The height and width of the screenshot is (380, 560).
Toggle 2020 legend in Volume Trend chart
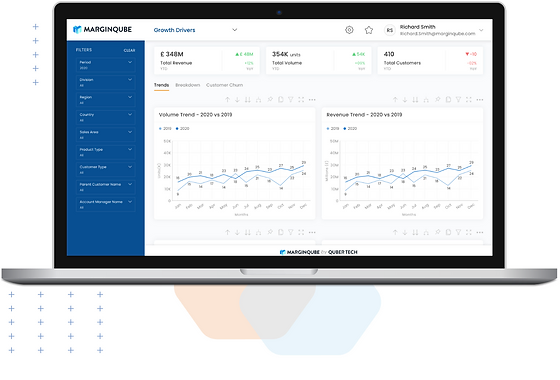(x=182, y=129)
